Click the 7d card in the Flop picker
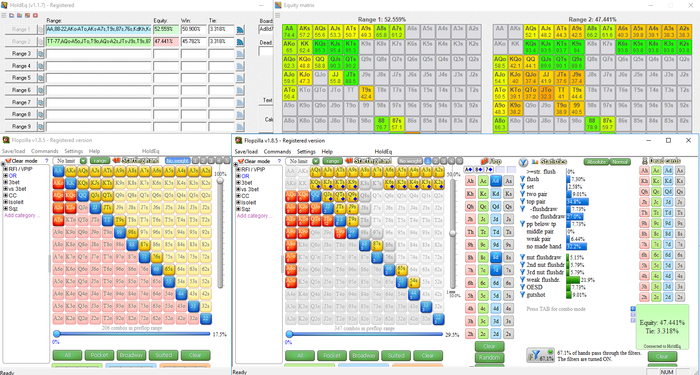Screen dimensions: 700x375 tap(496, 270)
